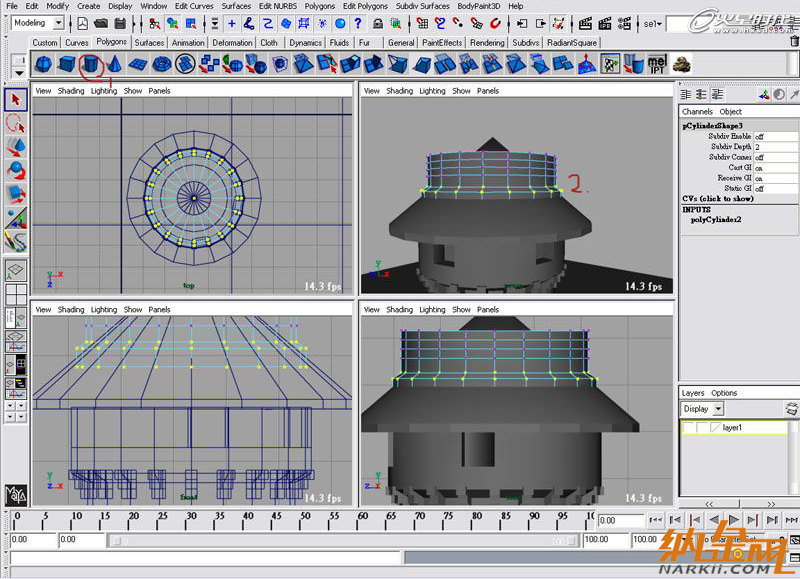Click the range slider bar below timeline

(x=340, y=540)
